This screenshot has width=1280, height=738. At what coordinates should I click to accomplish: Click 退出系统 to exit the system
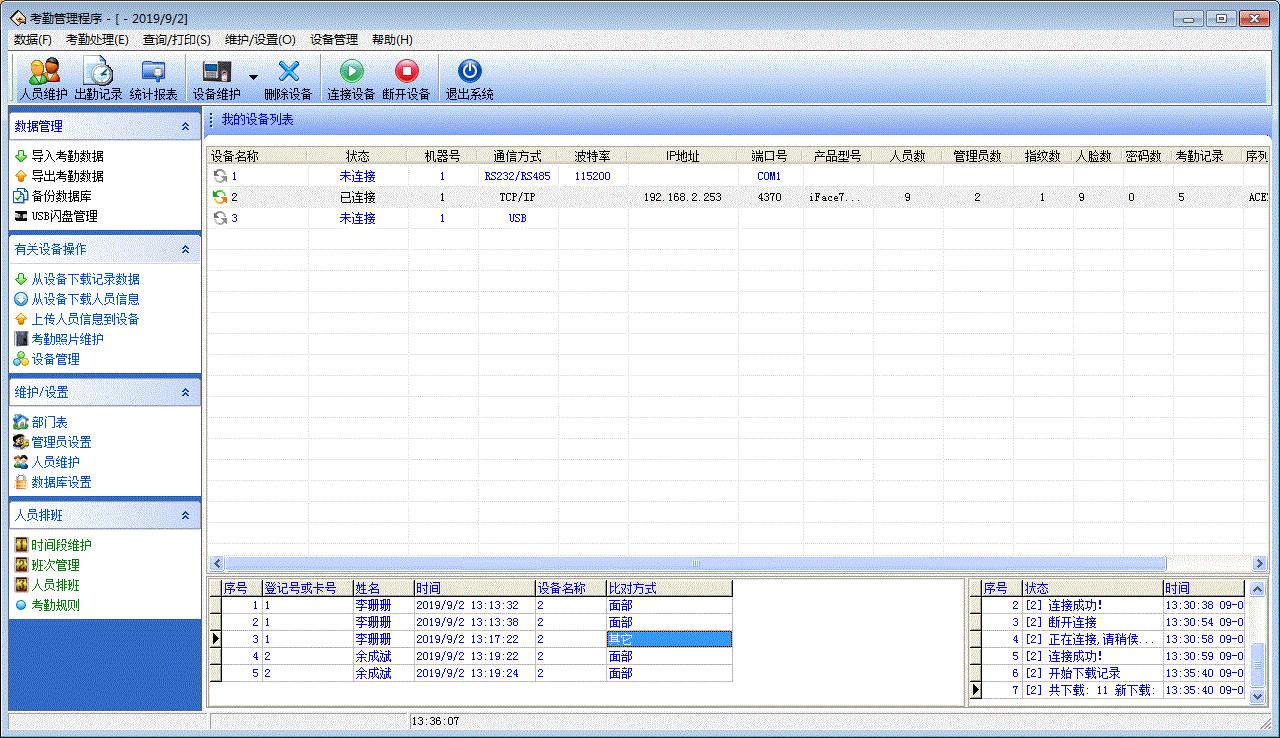tap(468, 77)
